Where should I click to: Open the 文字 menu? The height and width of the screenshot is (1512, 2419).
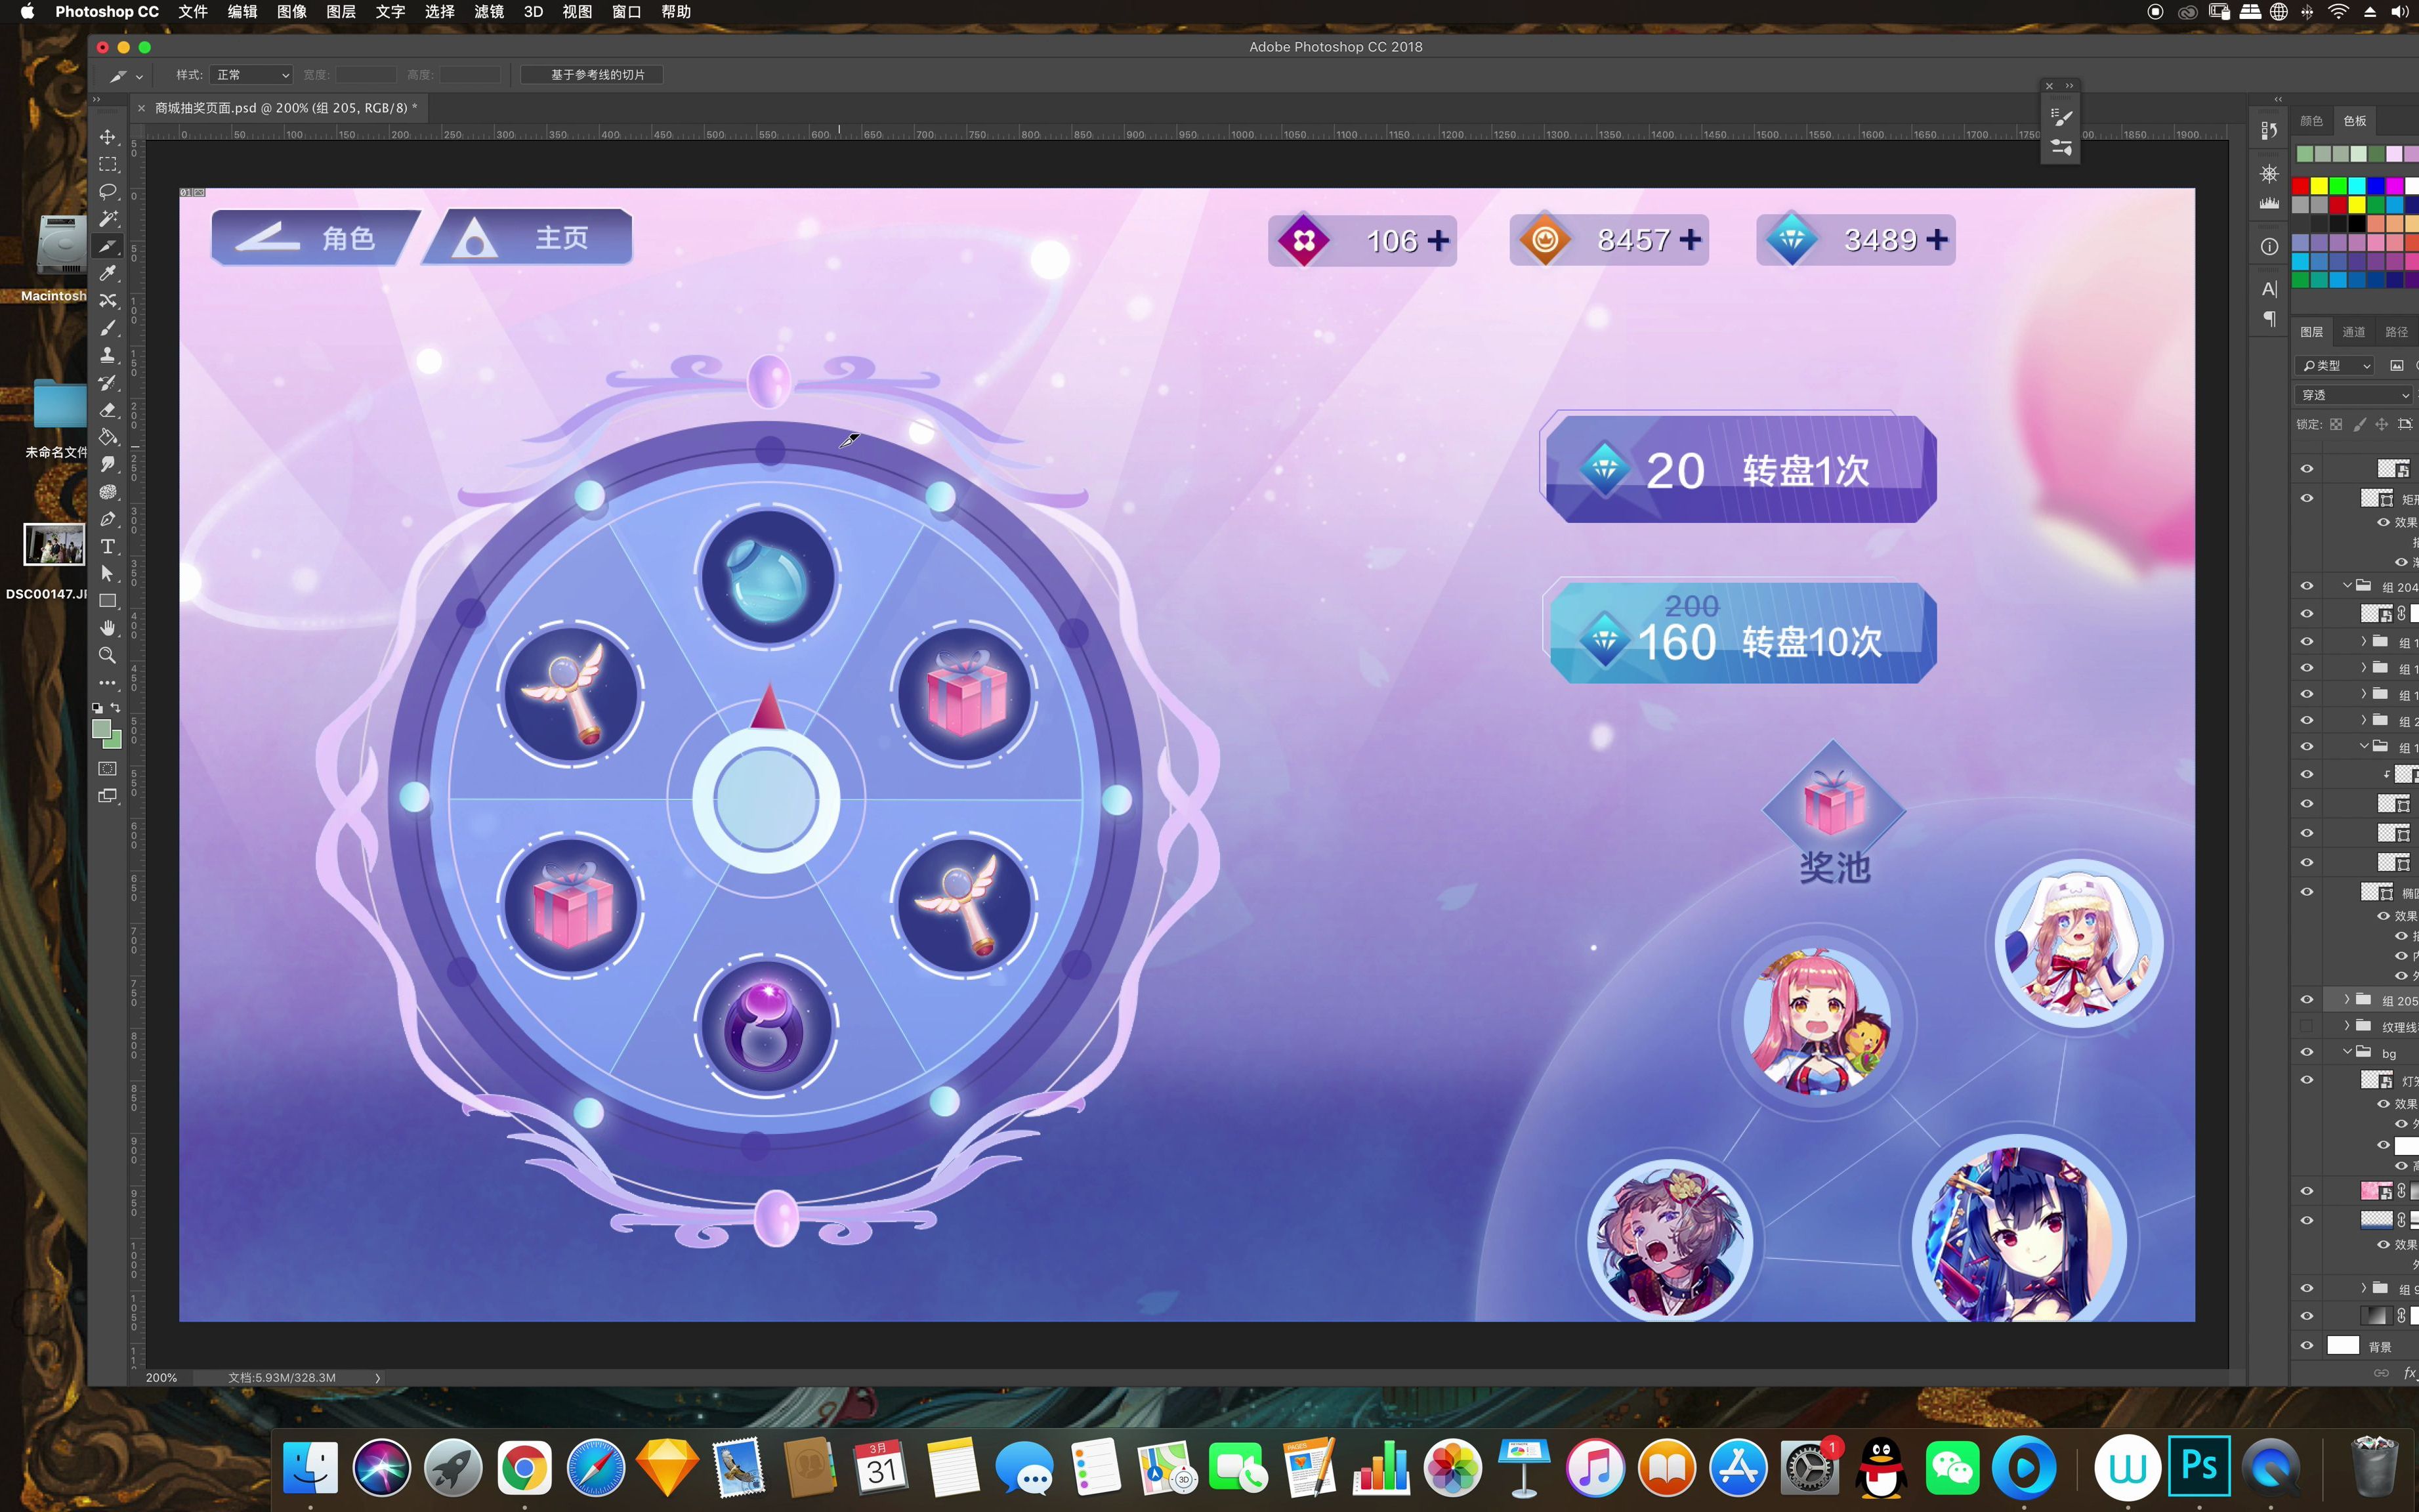[390, 12]
